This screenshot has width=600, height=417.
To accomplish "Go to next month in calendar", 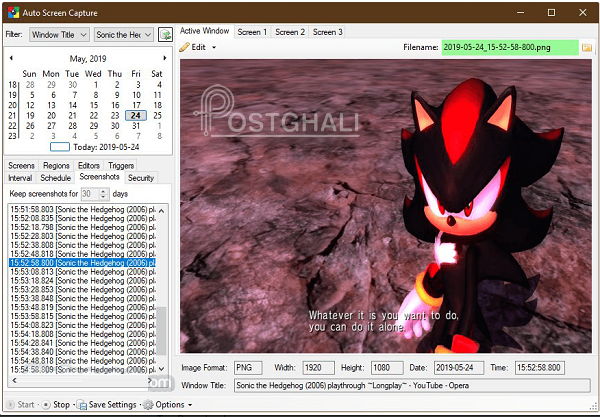I will (165, 58).
